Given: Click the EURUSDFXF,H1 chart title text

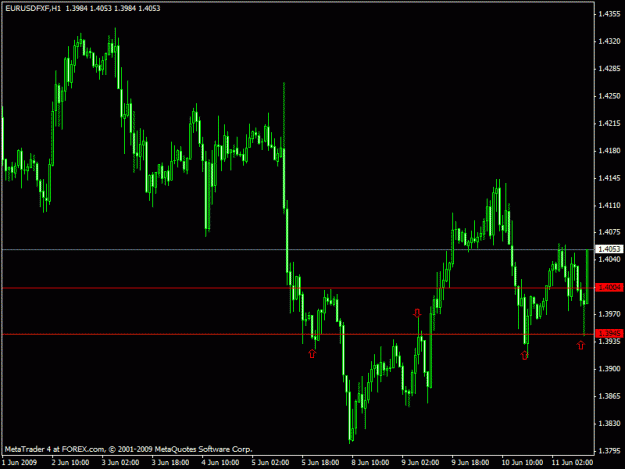Looking at the screenshot, I should click(x=33, y=8).
